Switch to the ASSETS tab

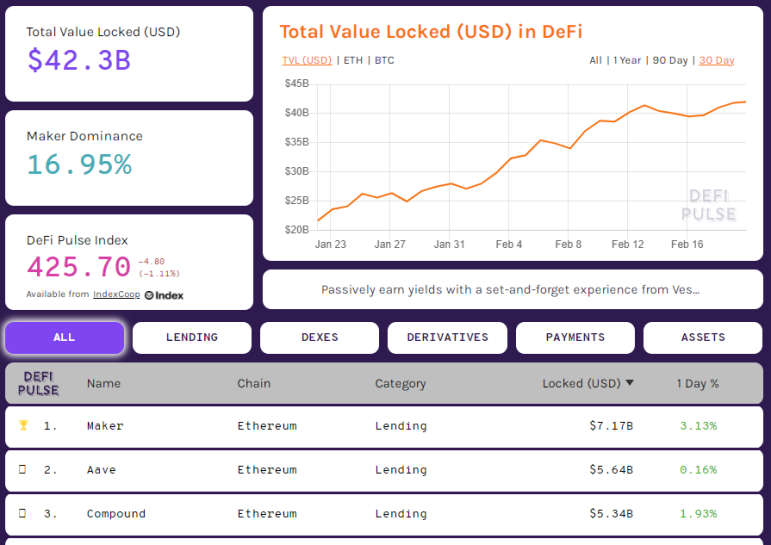coord(703,337)
